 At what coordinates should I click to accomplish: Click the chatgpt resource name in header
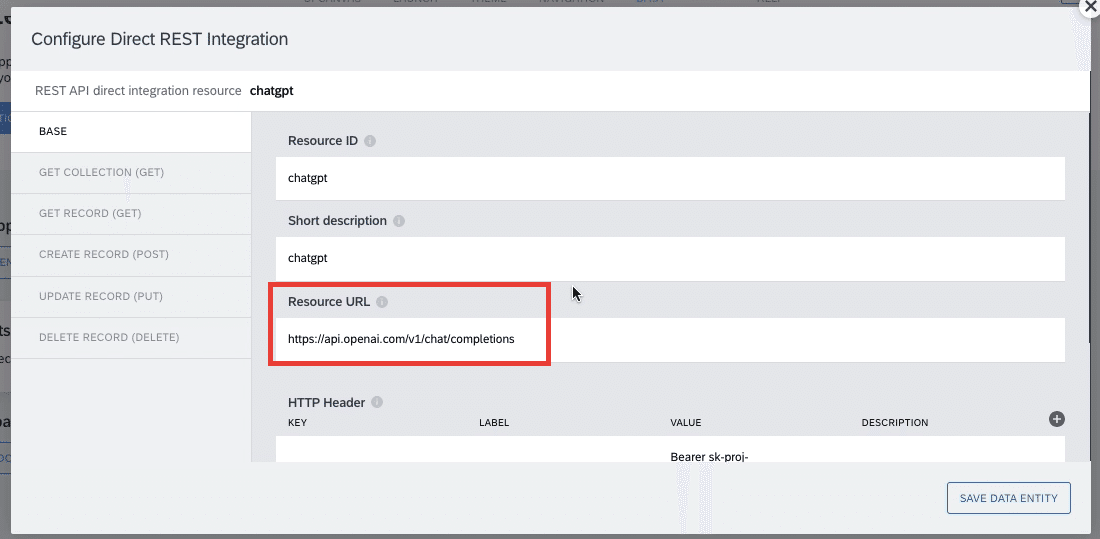click(271, 91)
